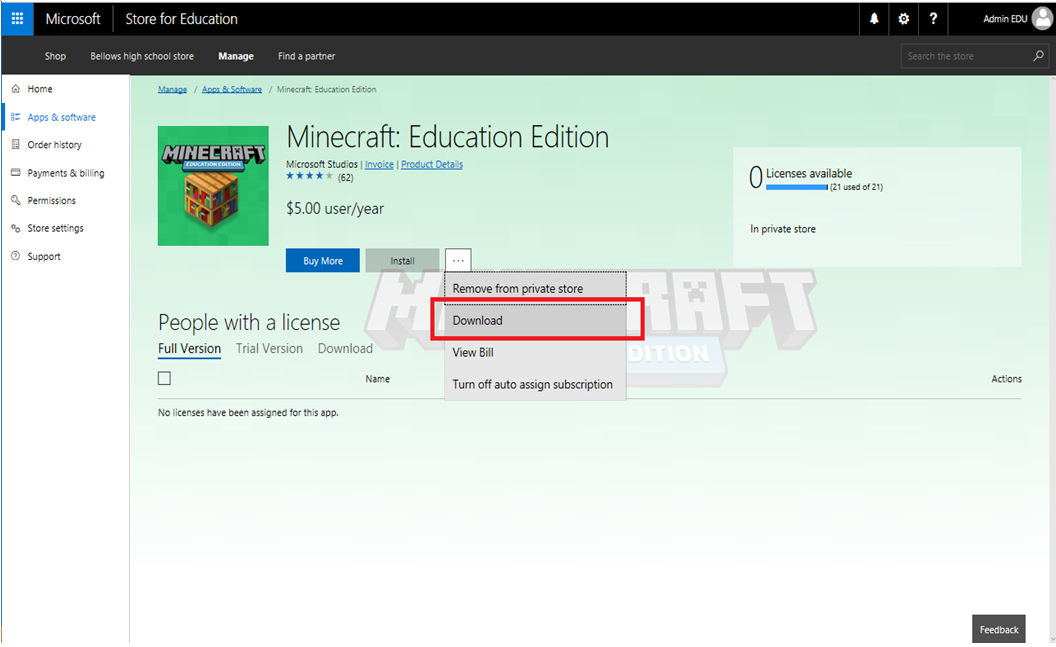This screenshot has height=647, width=1056.
Task: Open the help question mark icon
Action: click(933, 19)
